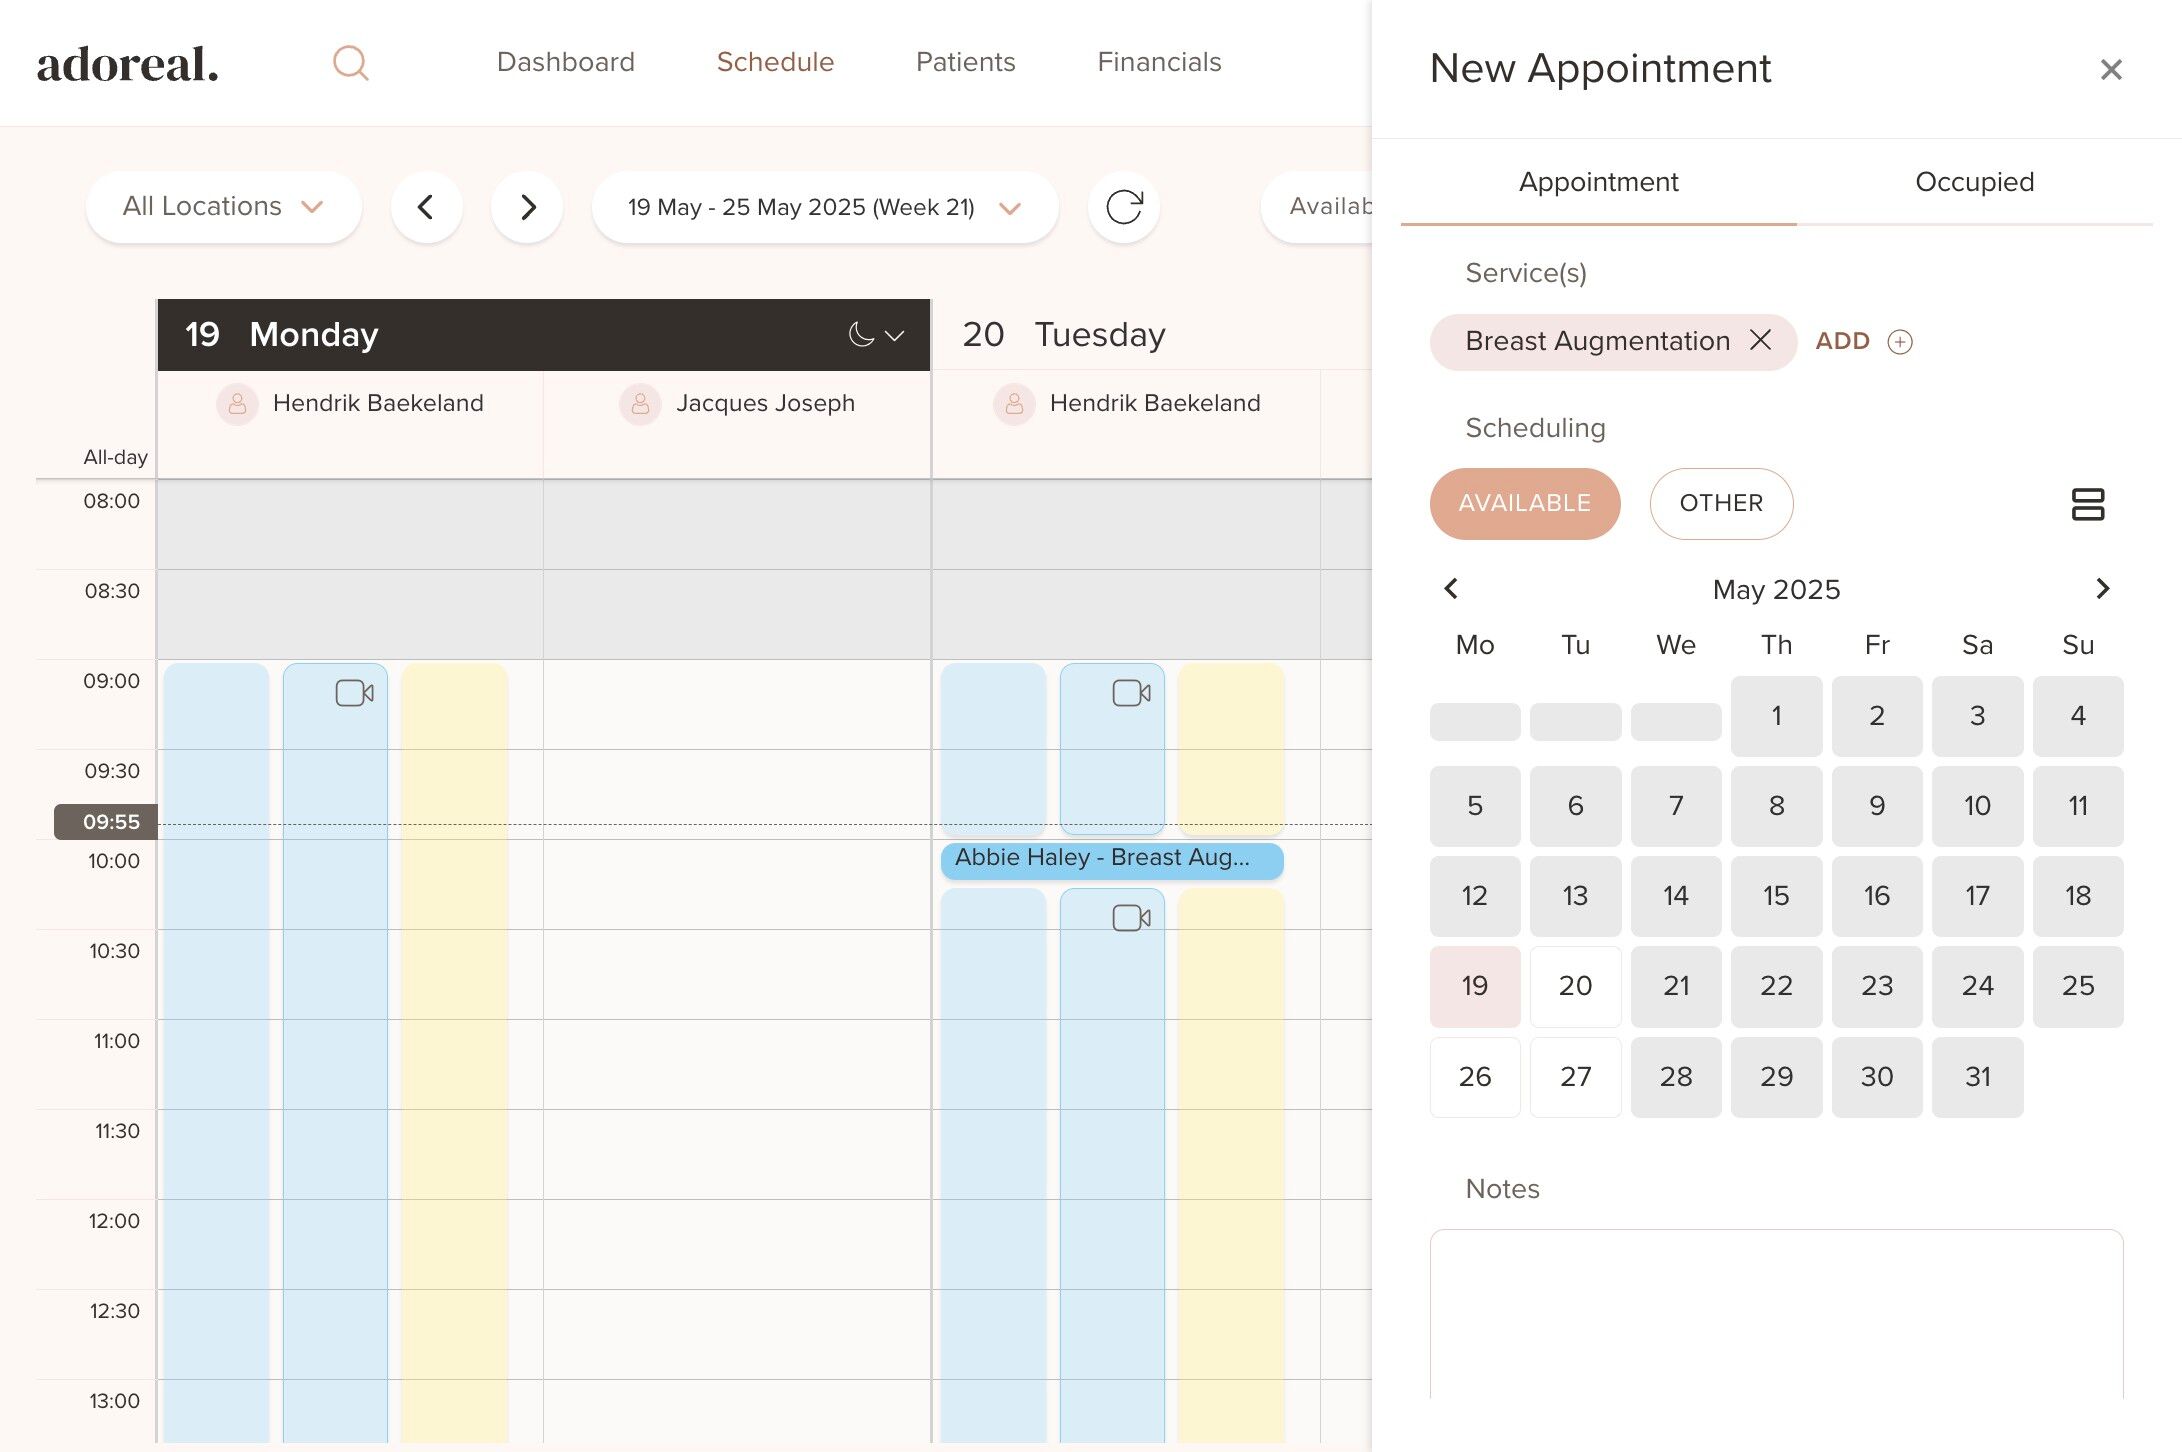Click the video call icon on Monday 09:00
Image resolution: width=2182 pixels, height=1452 pixels.
pyautogui.click(x=354, y=693)
